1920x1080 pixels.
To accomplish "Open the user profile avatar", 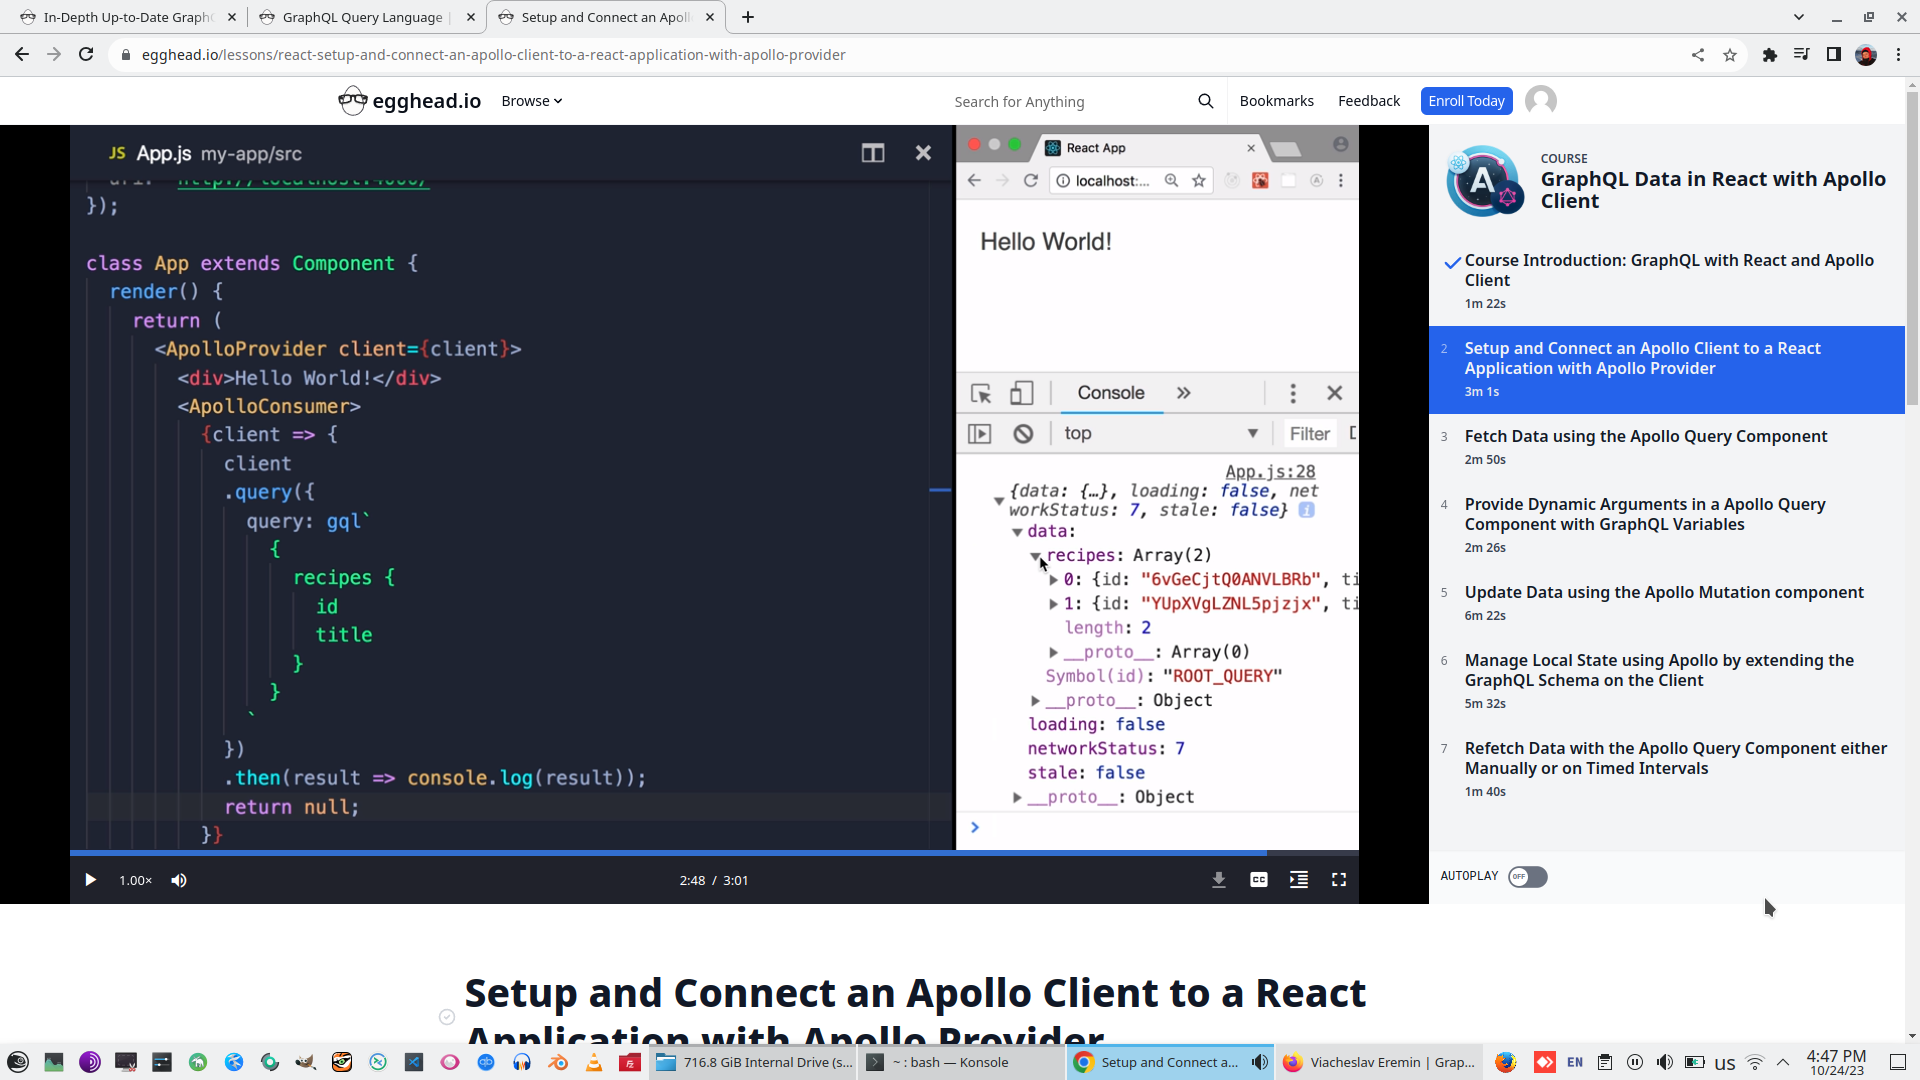I will [1541, 101].
